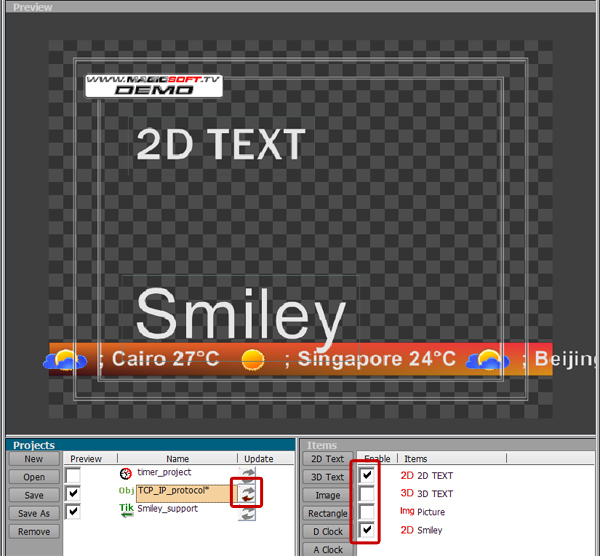
Task: Select the TCP_IP_protocol name field
Action: tap(184, 494)
